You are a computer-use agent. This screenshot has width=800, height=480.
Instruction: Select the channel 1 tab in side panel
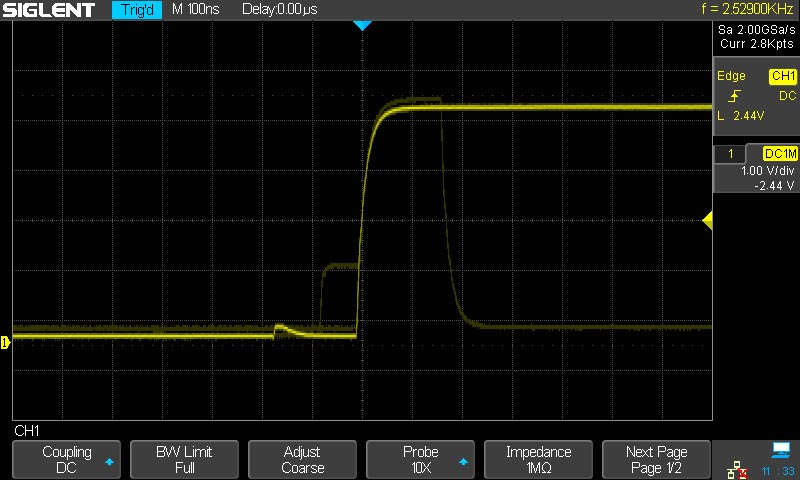730,153
